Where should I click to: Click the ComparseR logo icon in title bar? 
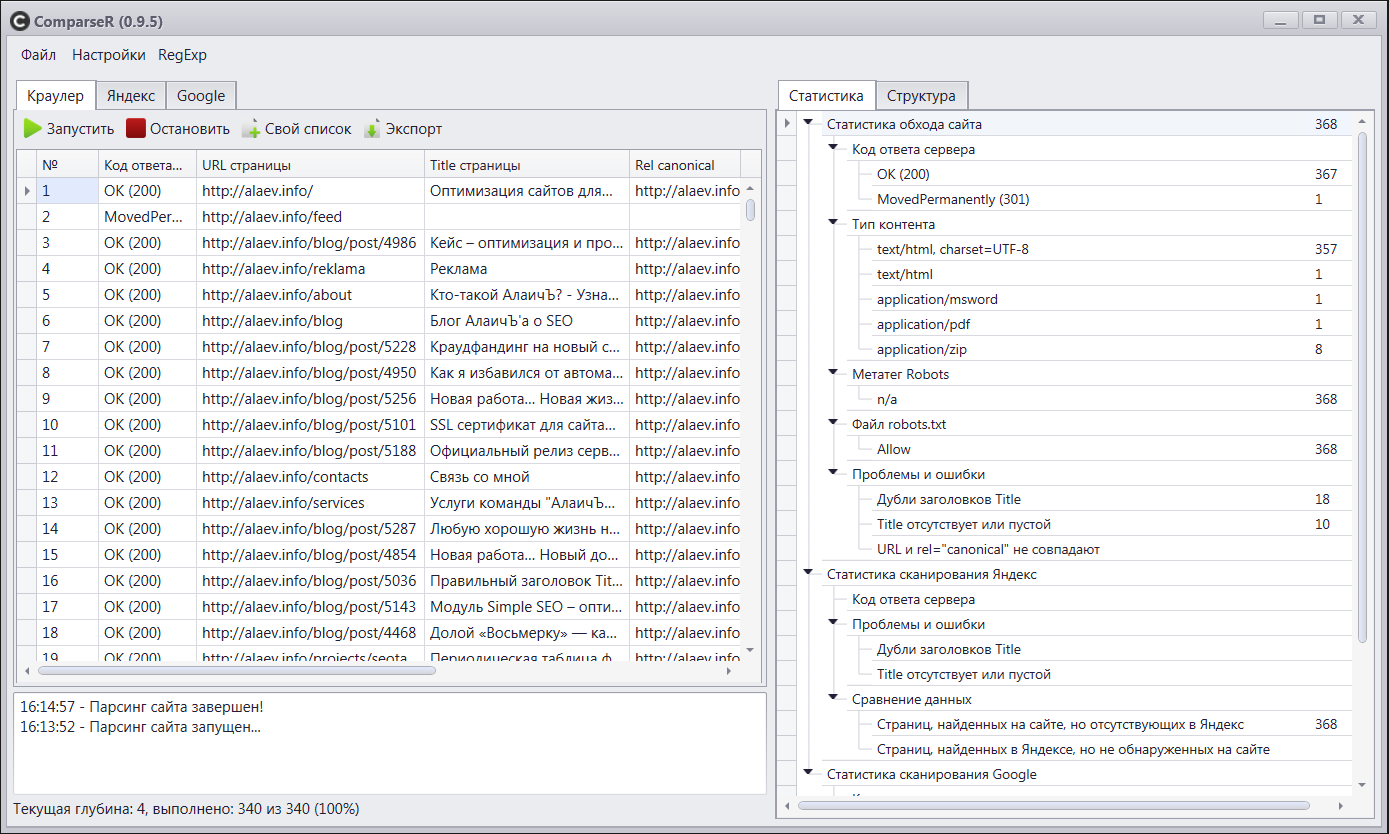pos(19,20)
